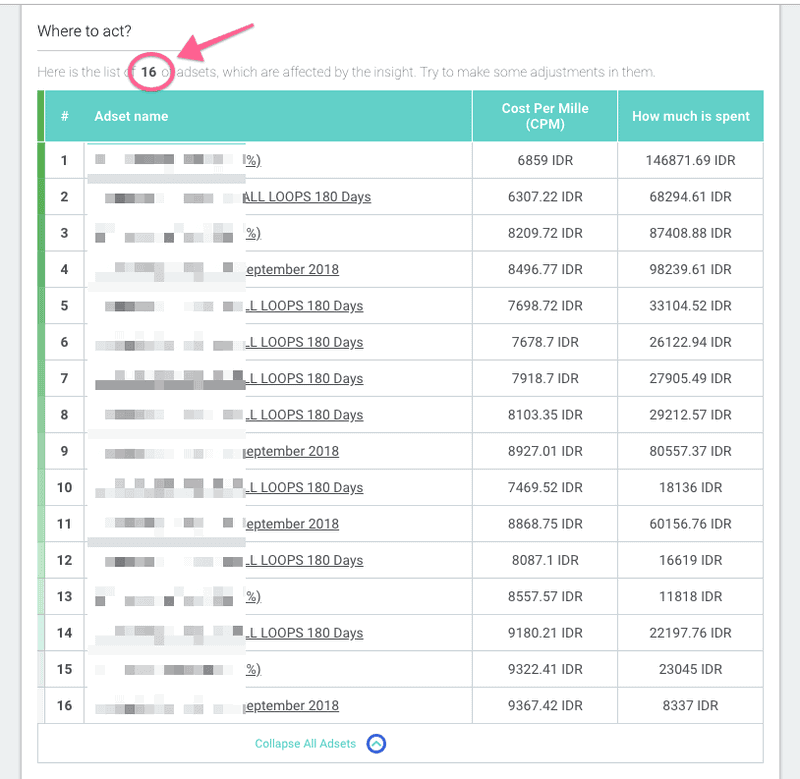Select the LOOPS 180 Days adset in row 14
The height and width of the screenshot is (779, 800).
tap(304, 633)
